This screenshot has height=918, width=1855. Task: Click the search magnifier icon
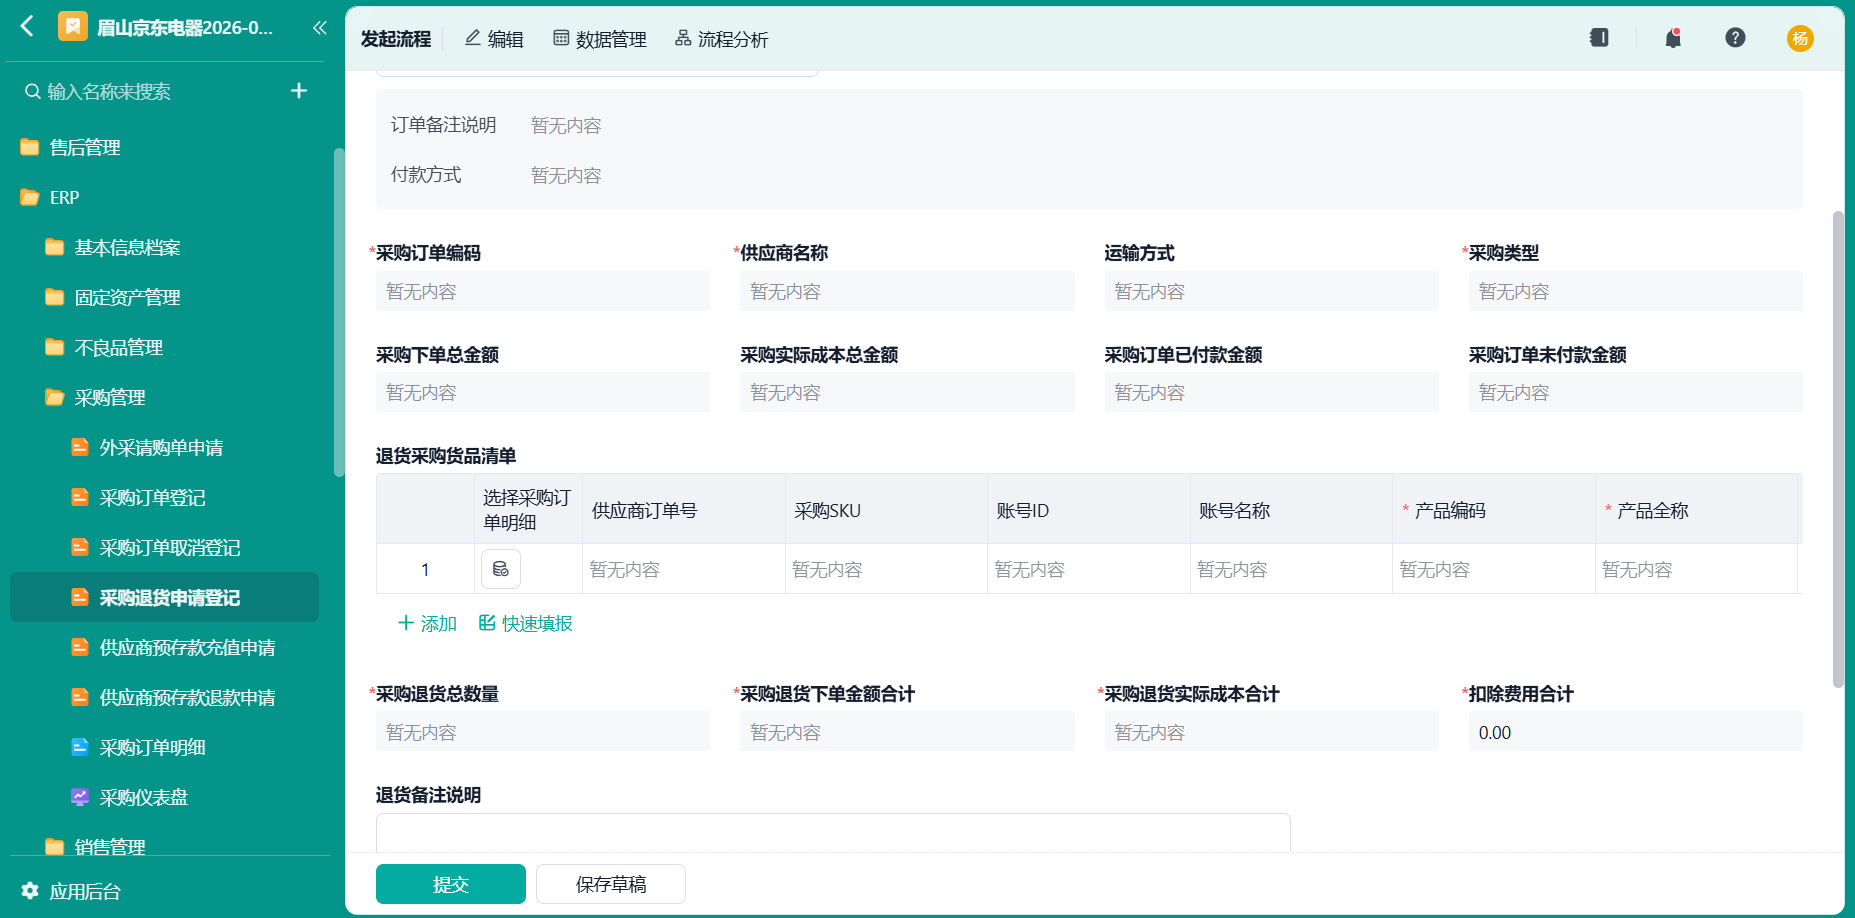click(33, 91)
